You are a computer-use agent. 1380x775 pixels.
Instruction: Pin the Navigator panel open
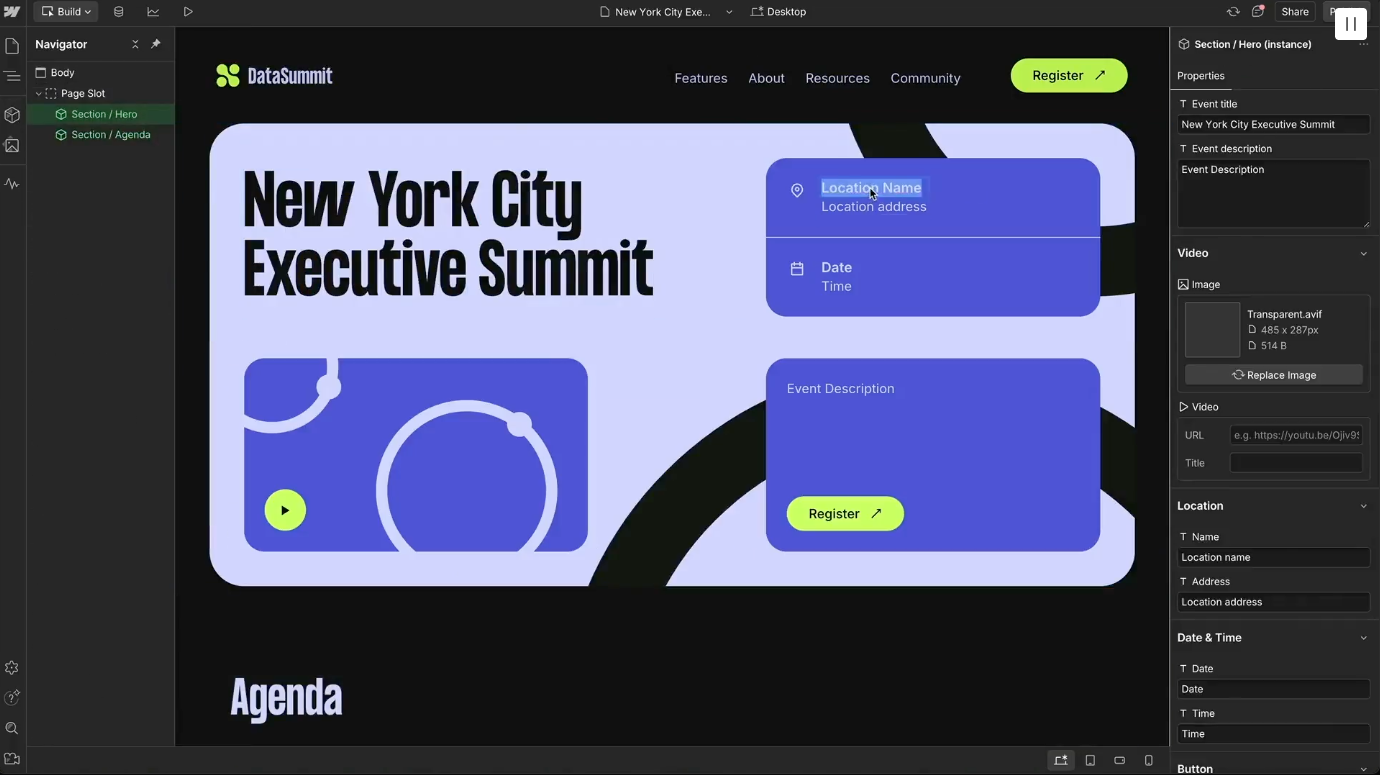(x=155, y=44)
